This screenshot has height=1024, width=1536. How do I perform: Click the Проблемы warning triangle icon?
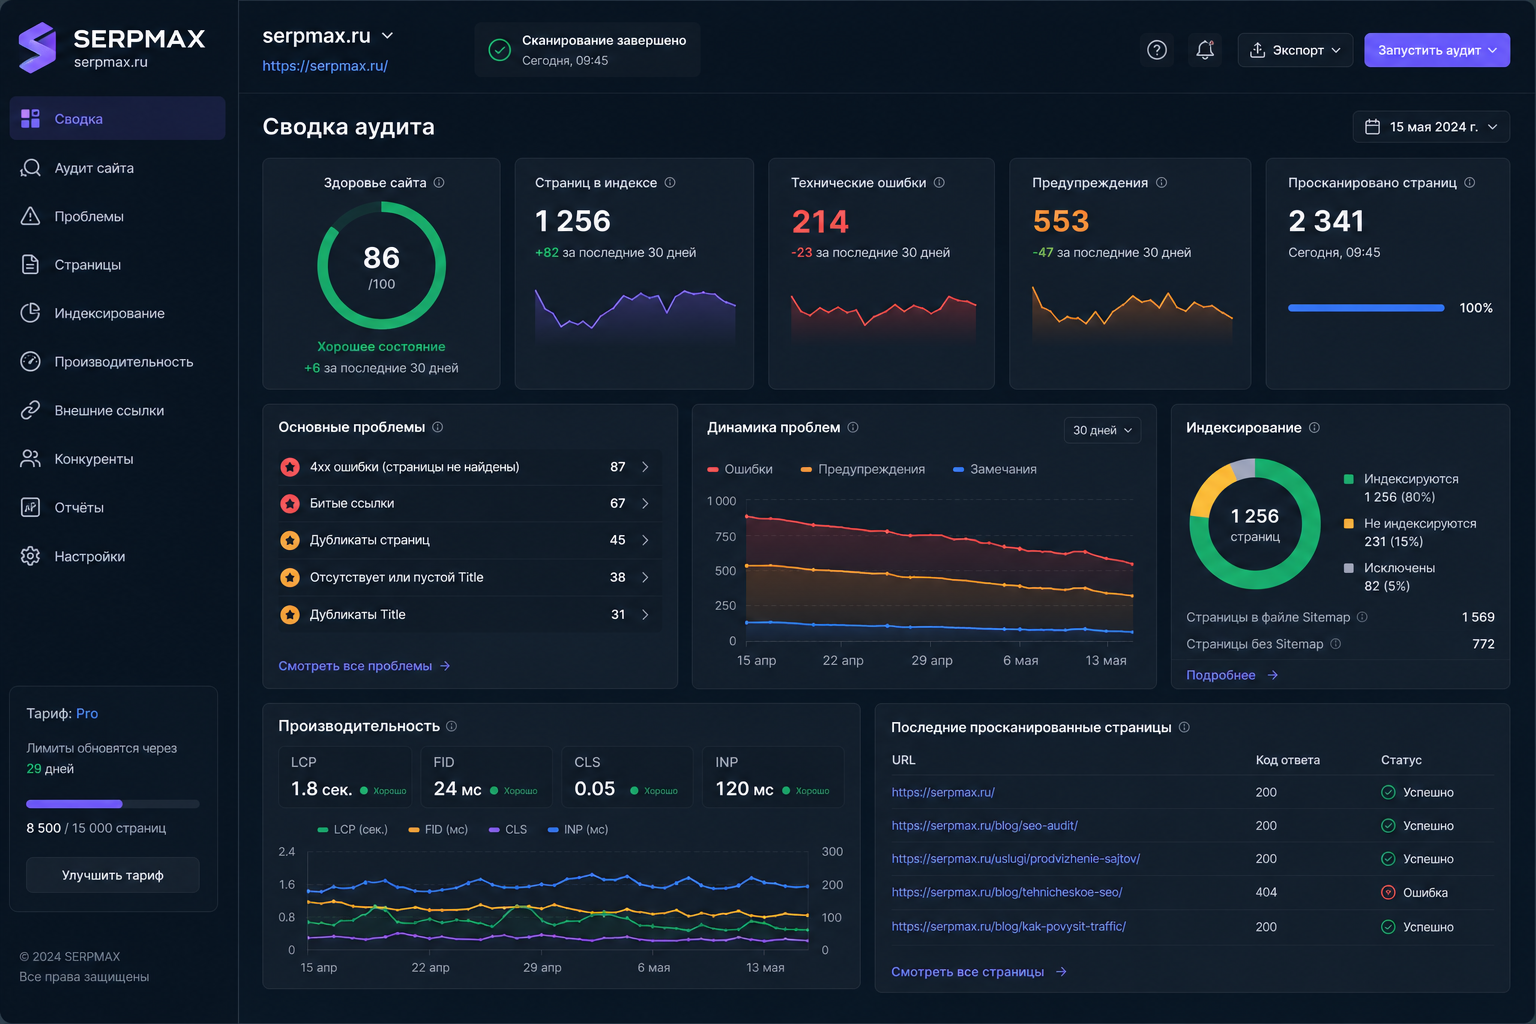(x=31, y=216)
